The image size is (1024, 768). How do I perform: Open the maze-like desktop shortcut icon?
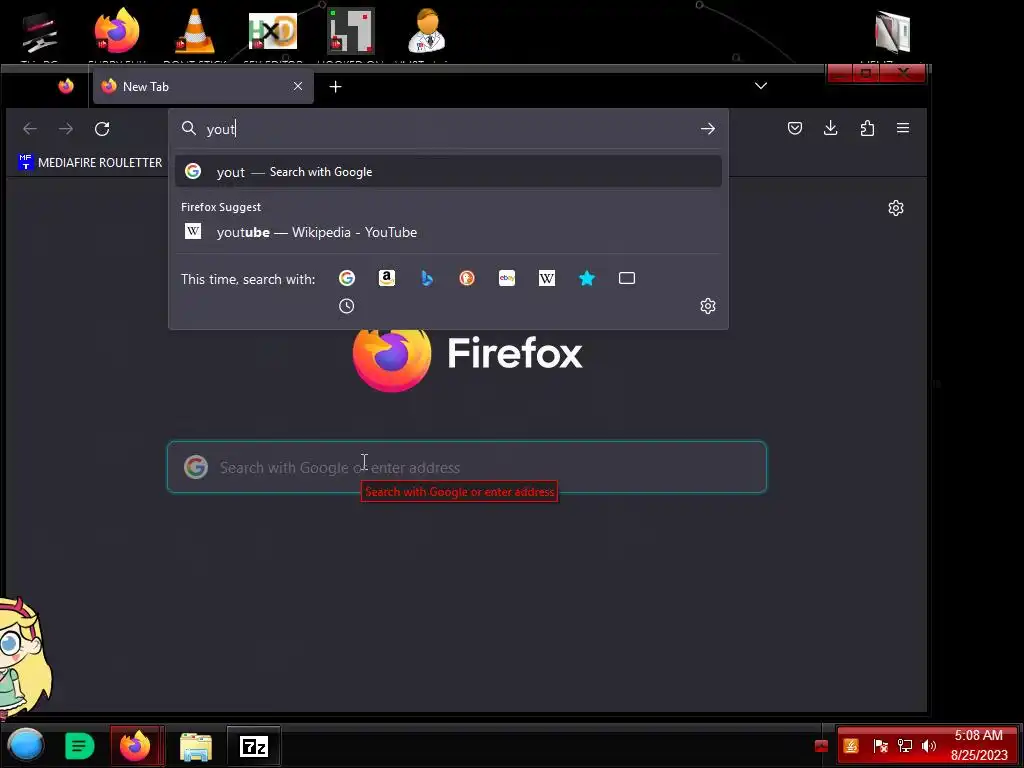point(351,31)
